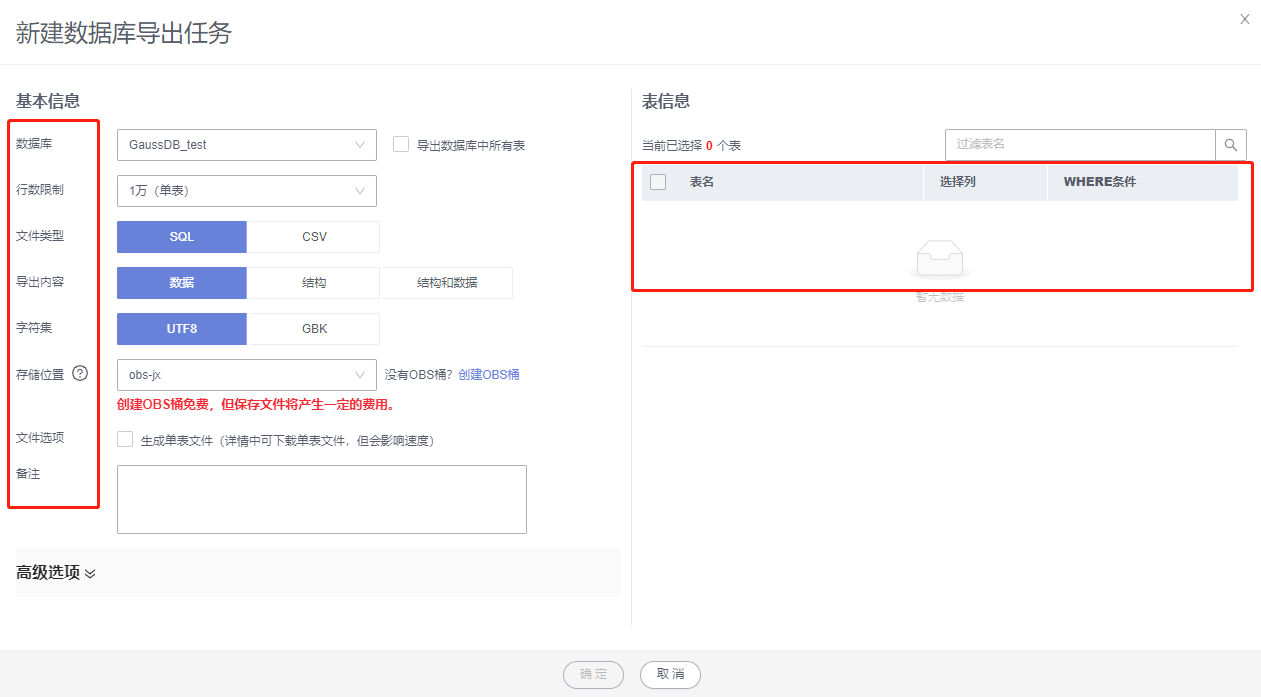This screenshot has height=697, width=1261.
Task: Pick UTF8 character set
Action: 182,329
